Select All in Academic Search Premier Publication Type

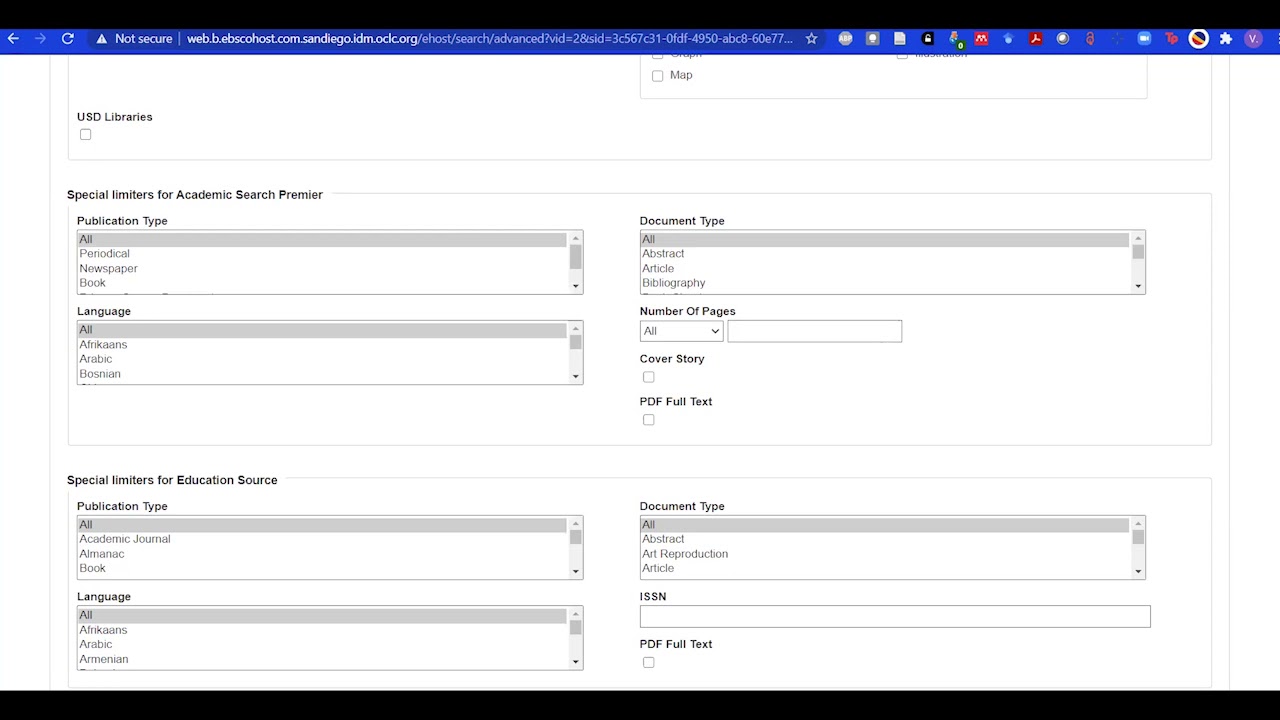coord(322,239)
